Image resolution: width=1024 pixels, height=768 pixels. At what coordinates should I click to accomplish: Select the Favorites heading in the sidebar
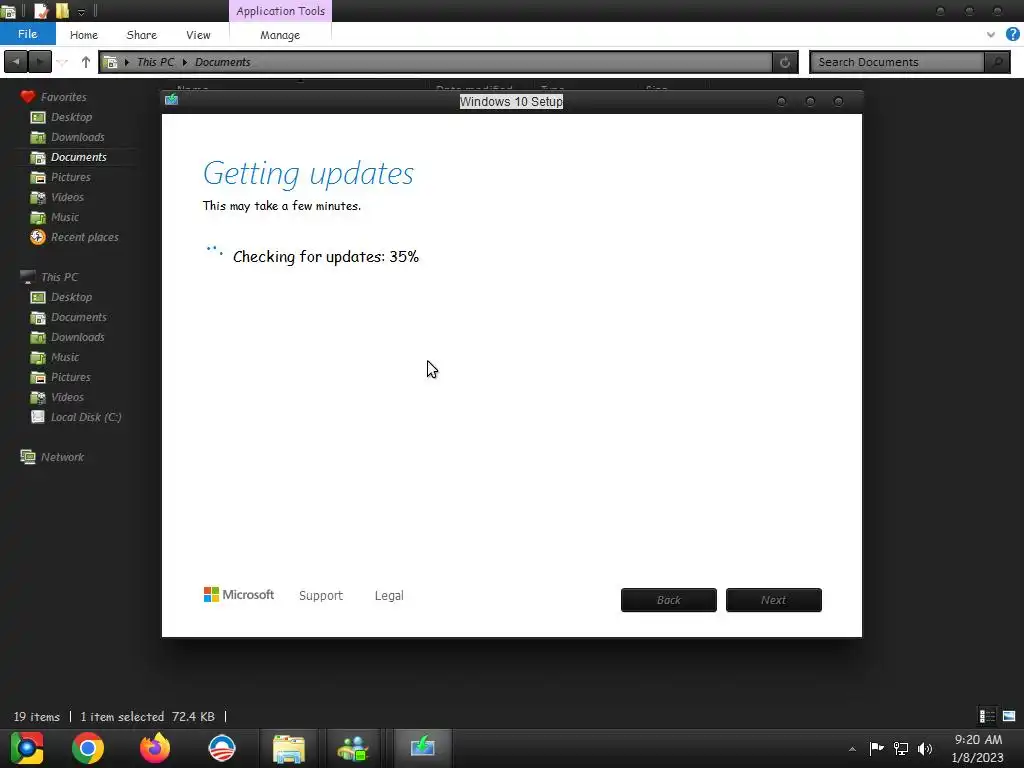click(x=63, y=97)
